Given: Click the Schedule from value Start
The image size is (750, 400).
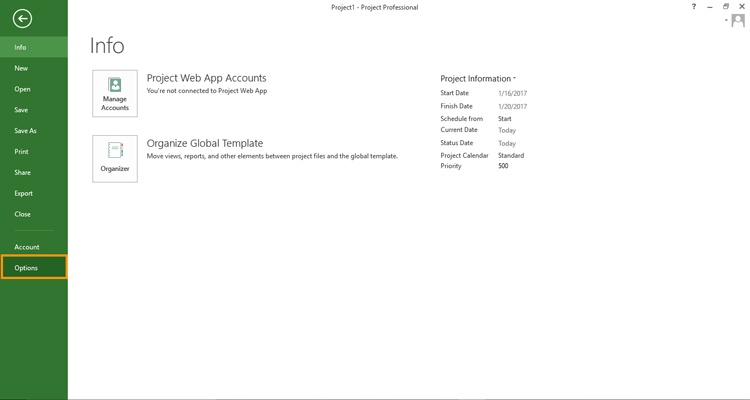Looking at the screenshot, I should 505,119.
